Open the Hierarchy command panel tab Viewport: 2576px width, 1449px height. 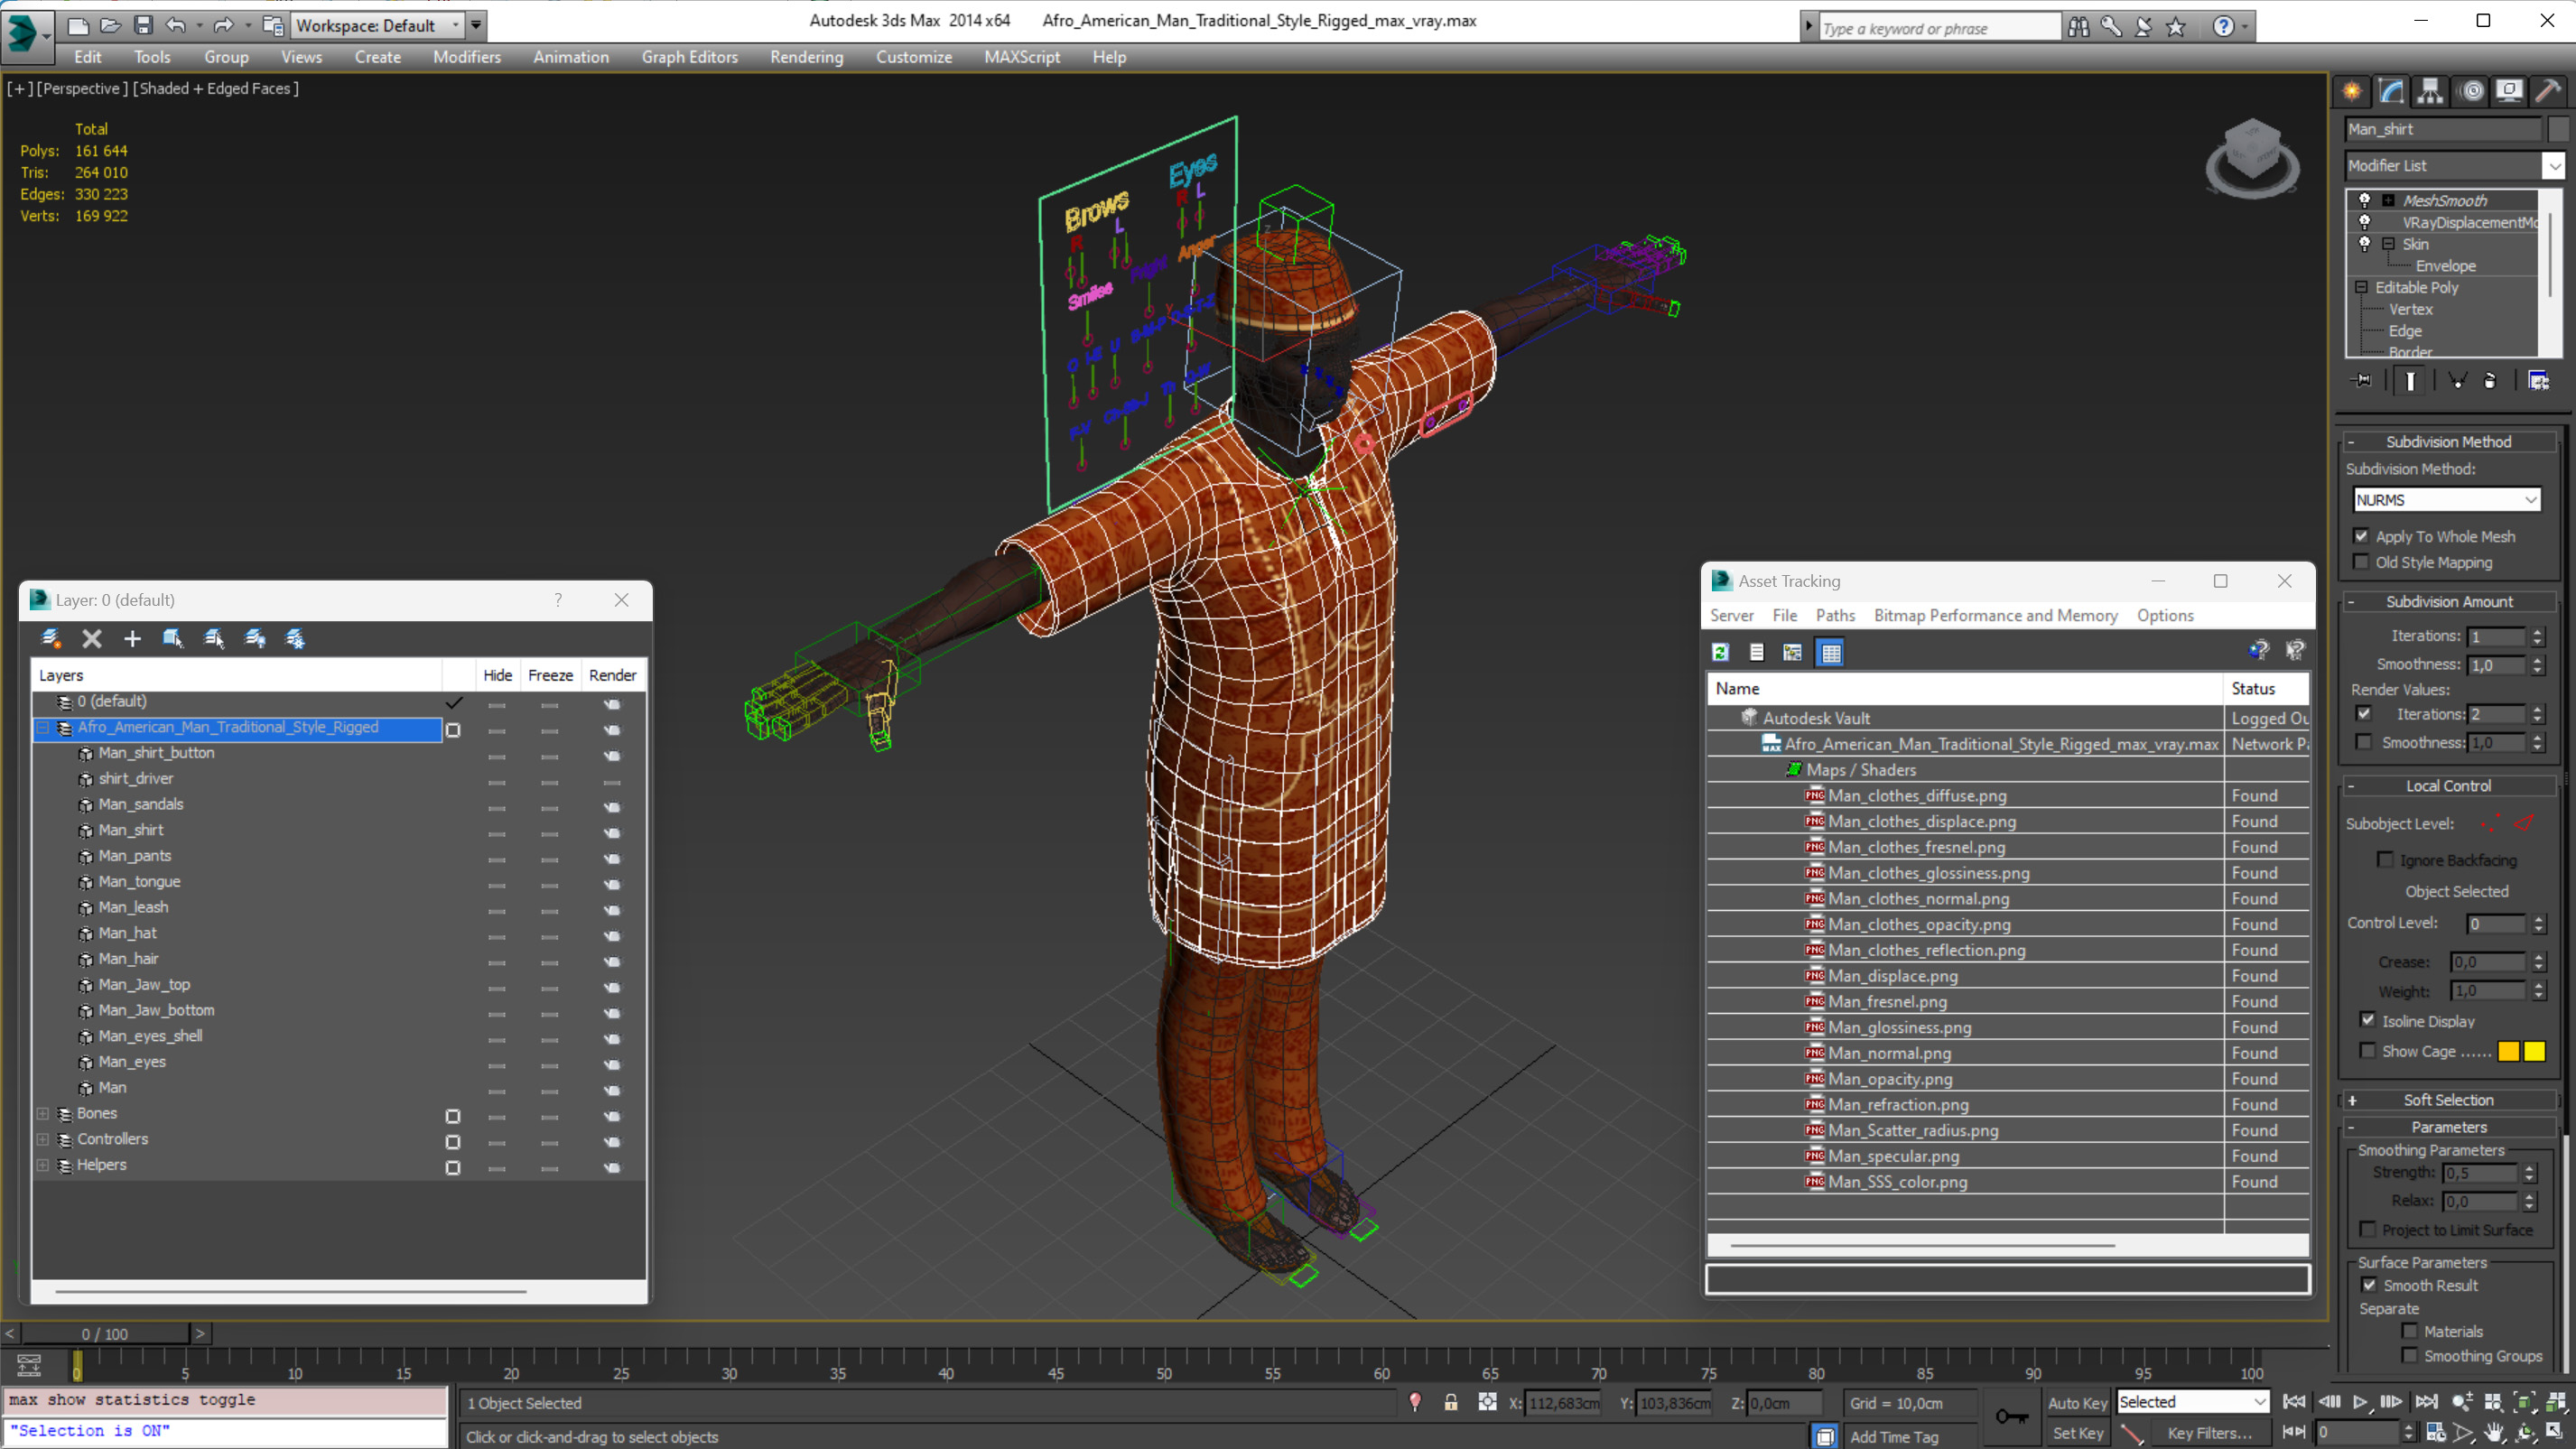point(2430,91)
